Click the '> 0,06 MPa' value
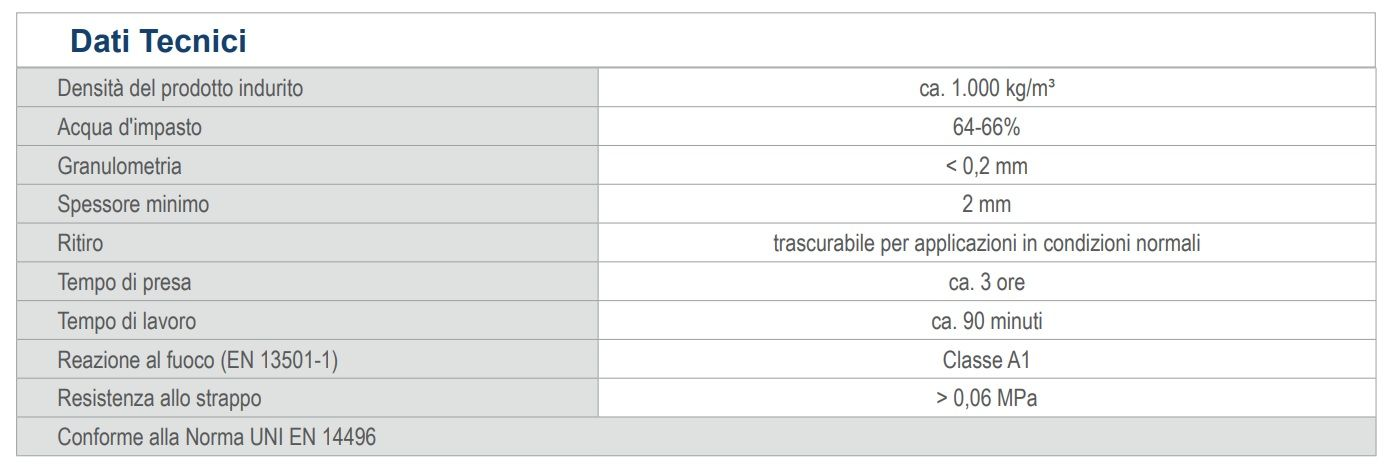Screen dimensions: 1391x472 click(x=986, y=398)
